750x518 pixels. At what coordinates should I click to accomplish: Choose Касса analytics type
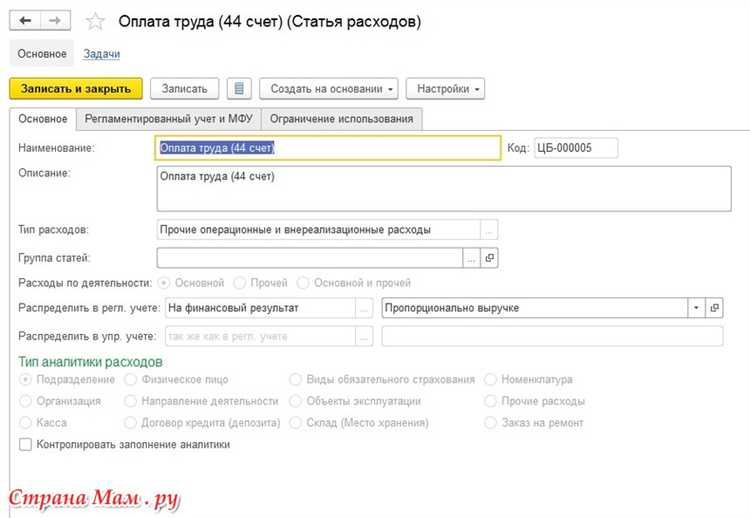point(25,423)
